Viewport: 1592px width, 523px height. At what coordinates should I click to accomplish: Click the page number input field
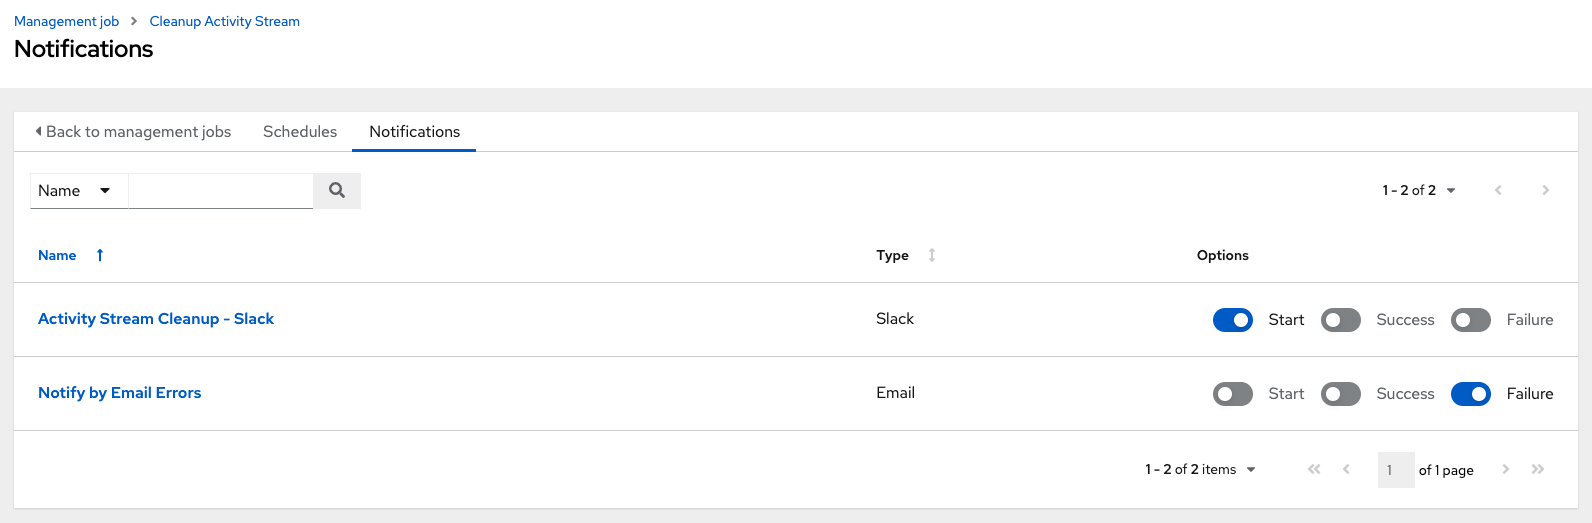(1396, 470)
